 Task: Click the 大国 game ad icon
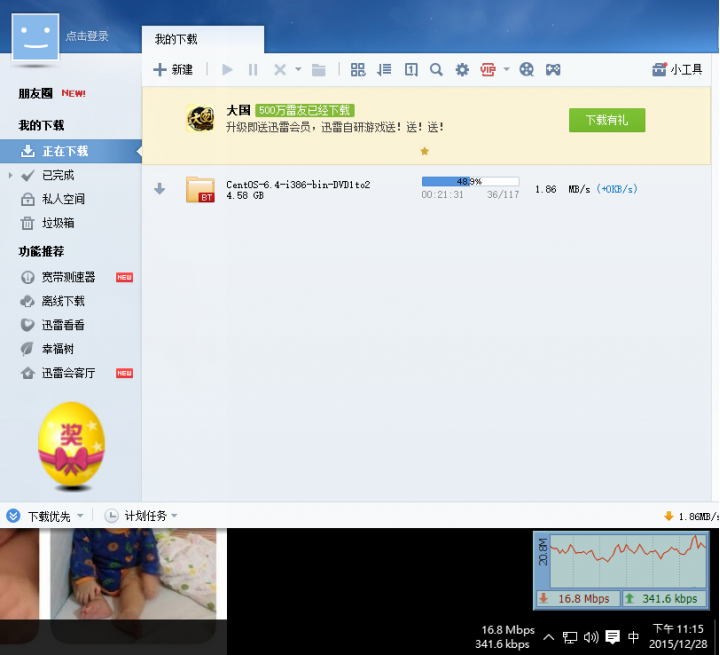coord(201,118)
